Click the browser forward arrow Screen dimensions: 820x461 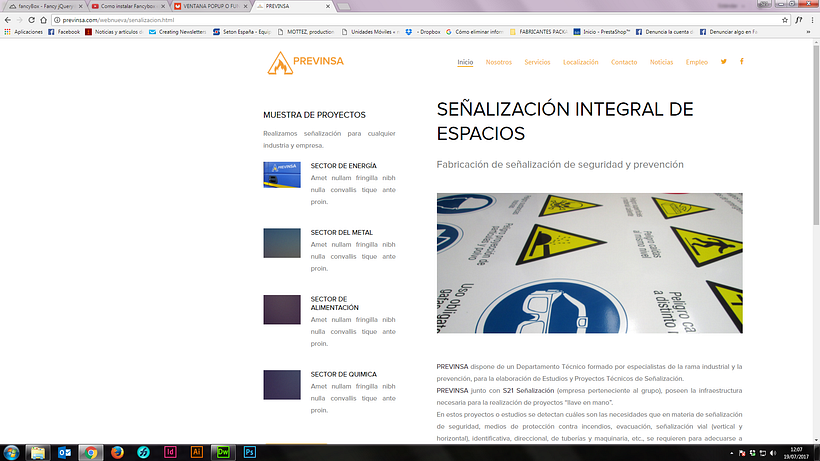(19, 20)
